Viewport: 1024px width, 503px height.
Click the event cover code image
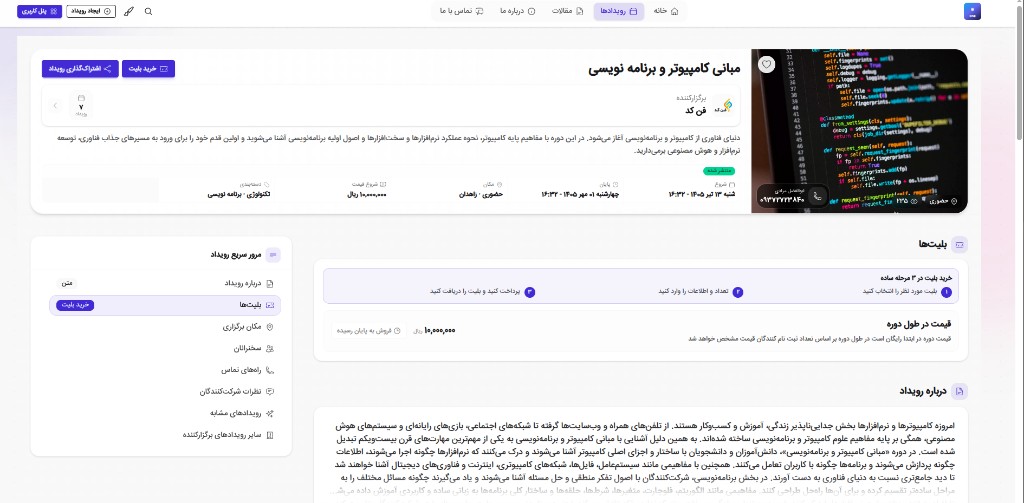[859, 131]
